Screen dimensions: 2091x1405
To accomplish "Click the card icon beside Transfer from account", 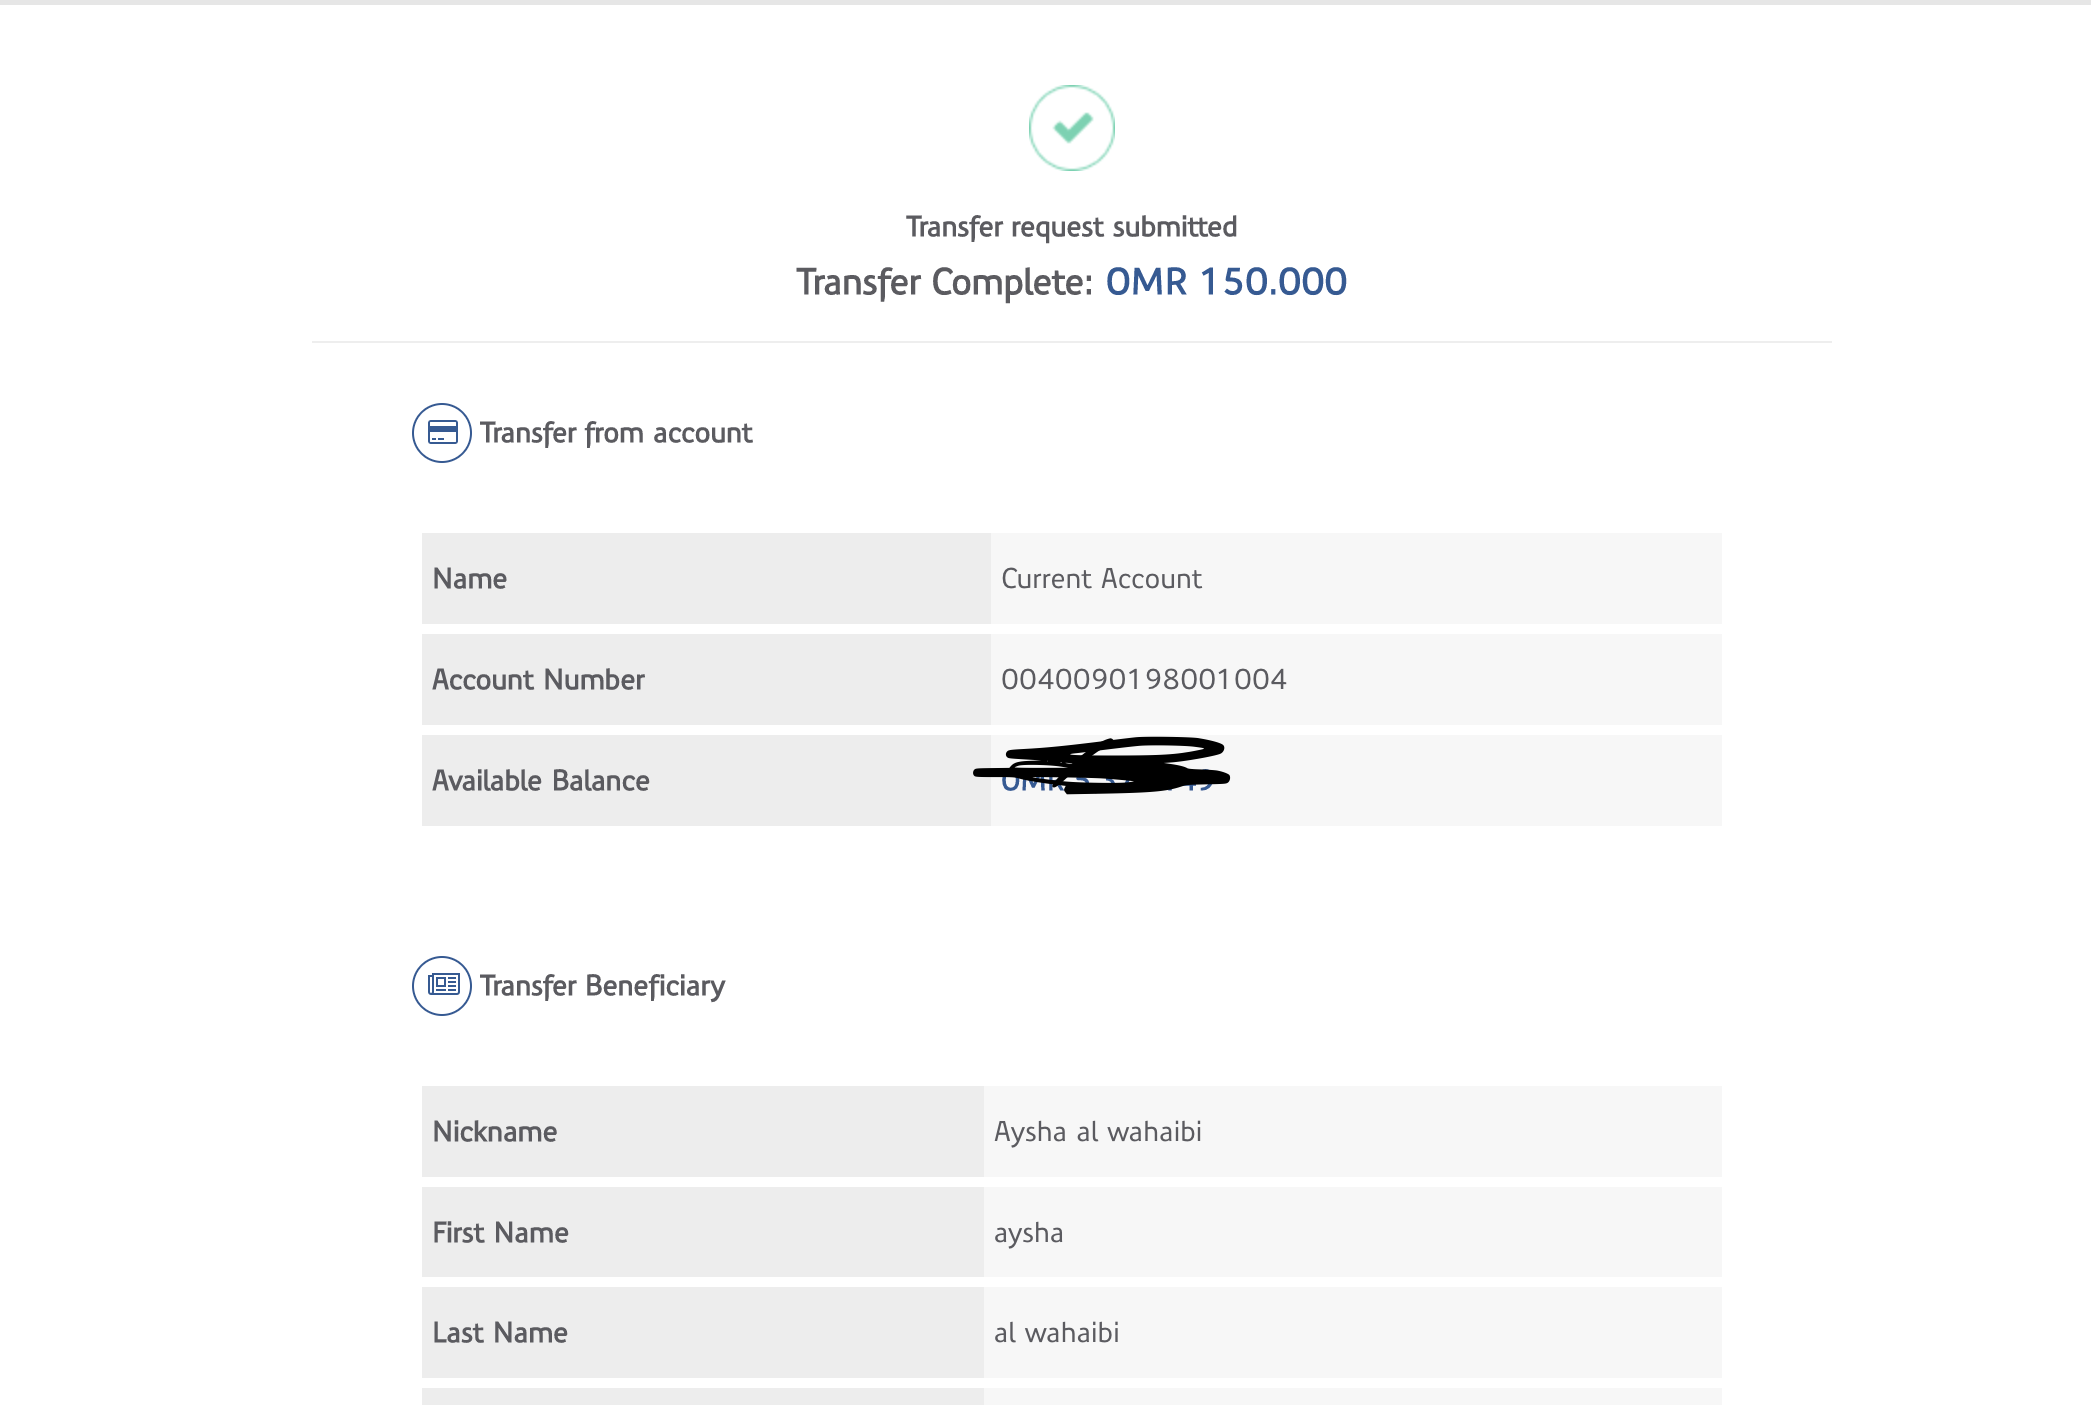I will pyautogui.click(x=442, y=433).
